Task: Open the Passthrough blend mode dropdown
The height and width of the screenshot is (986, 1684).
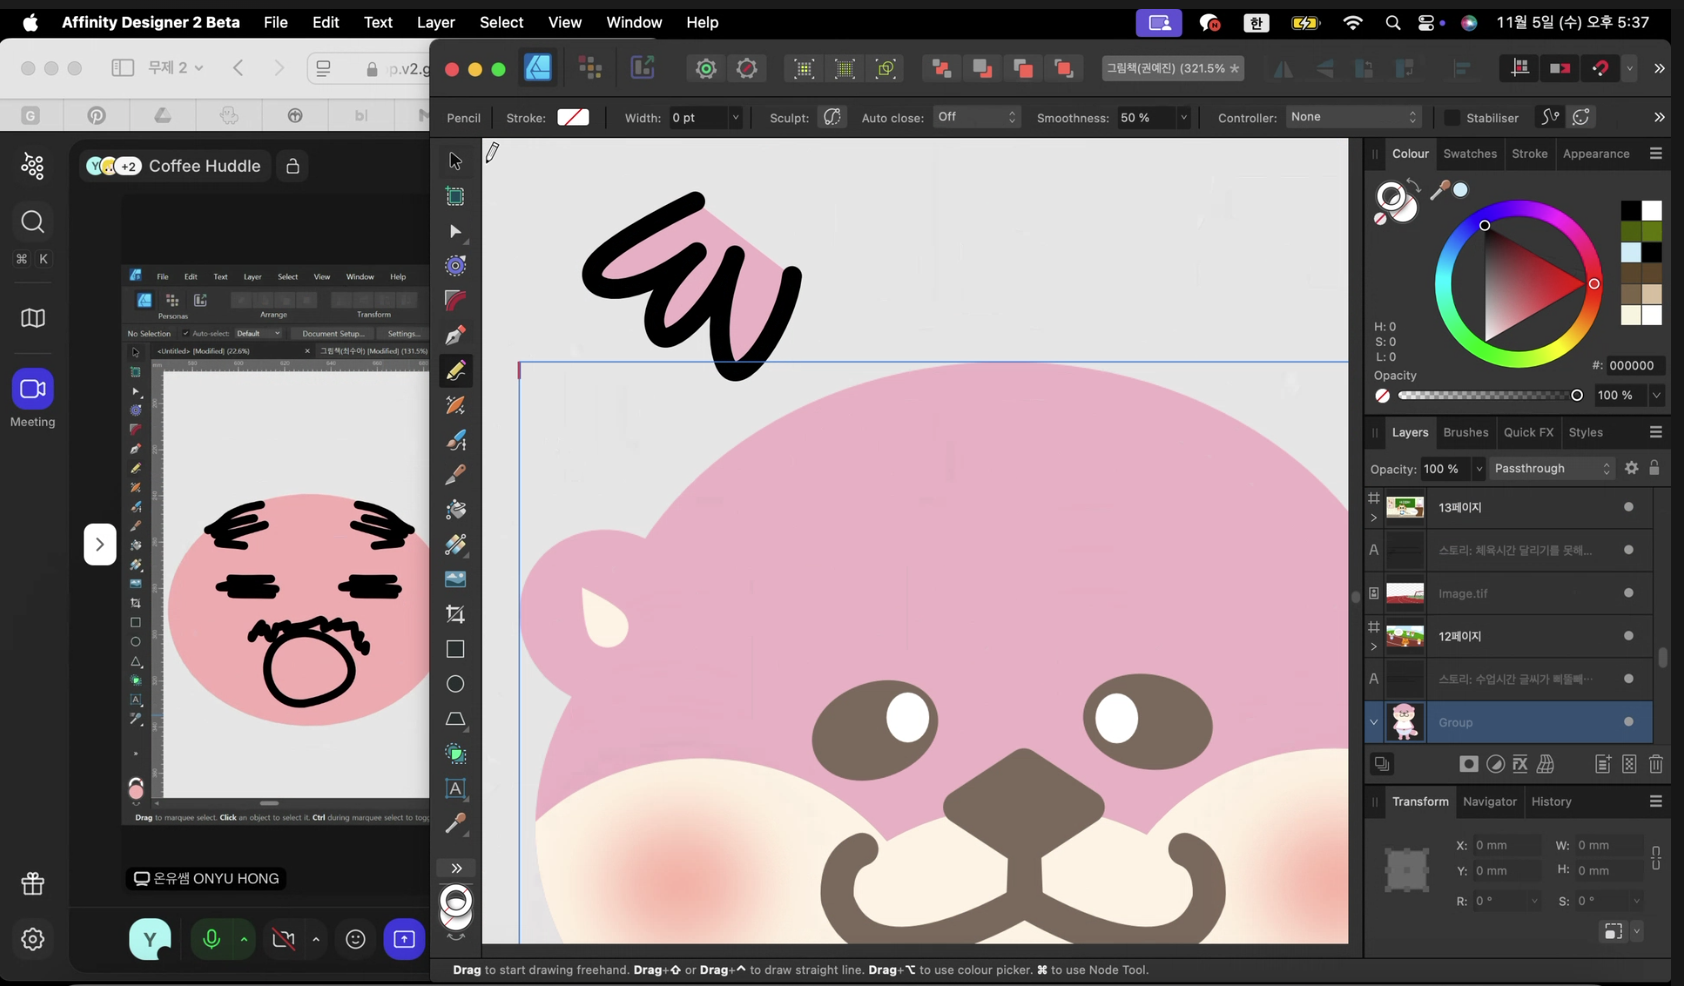Action: click(1552, 468)
